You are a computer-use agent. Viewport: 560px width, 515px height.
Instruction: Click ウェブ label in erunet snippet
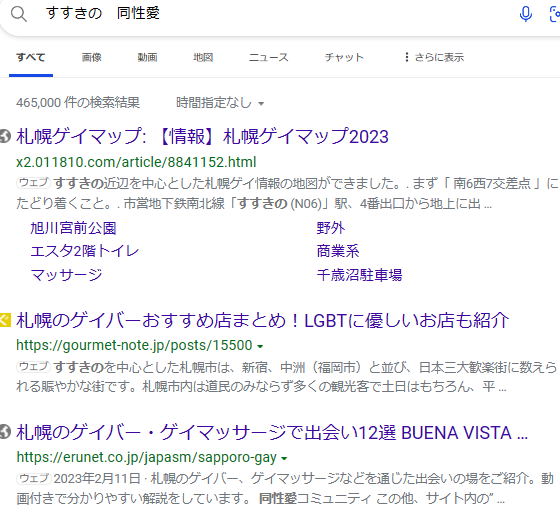pos(34,478)
